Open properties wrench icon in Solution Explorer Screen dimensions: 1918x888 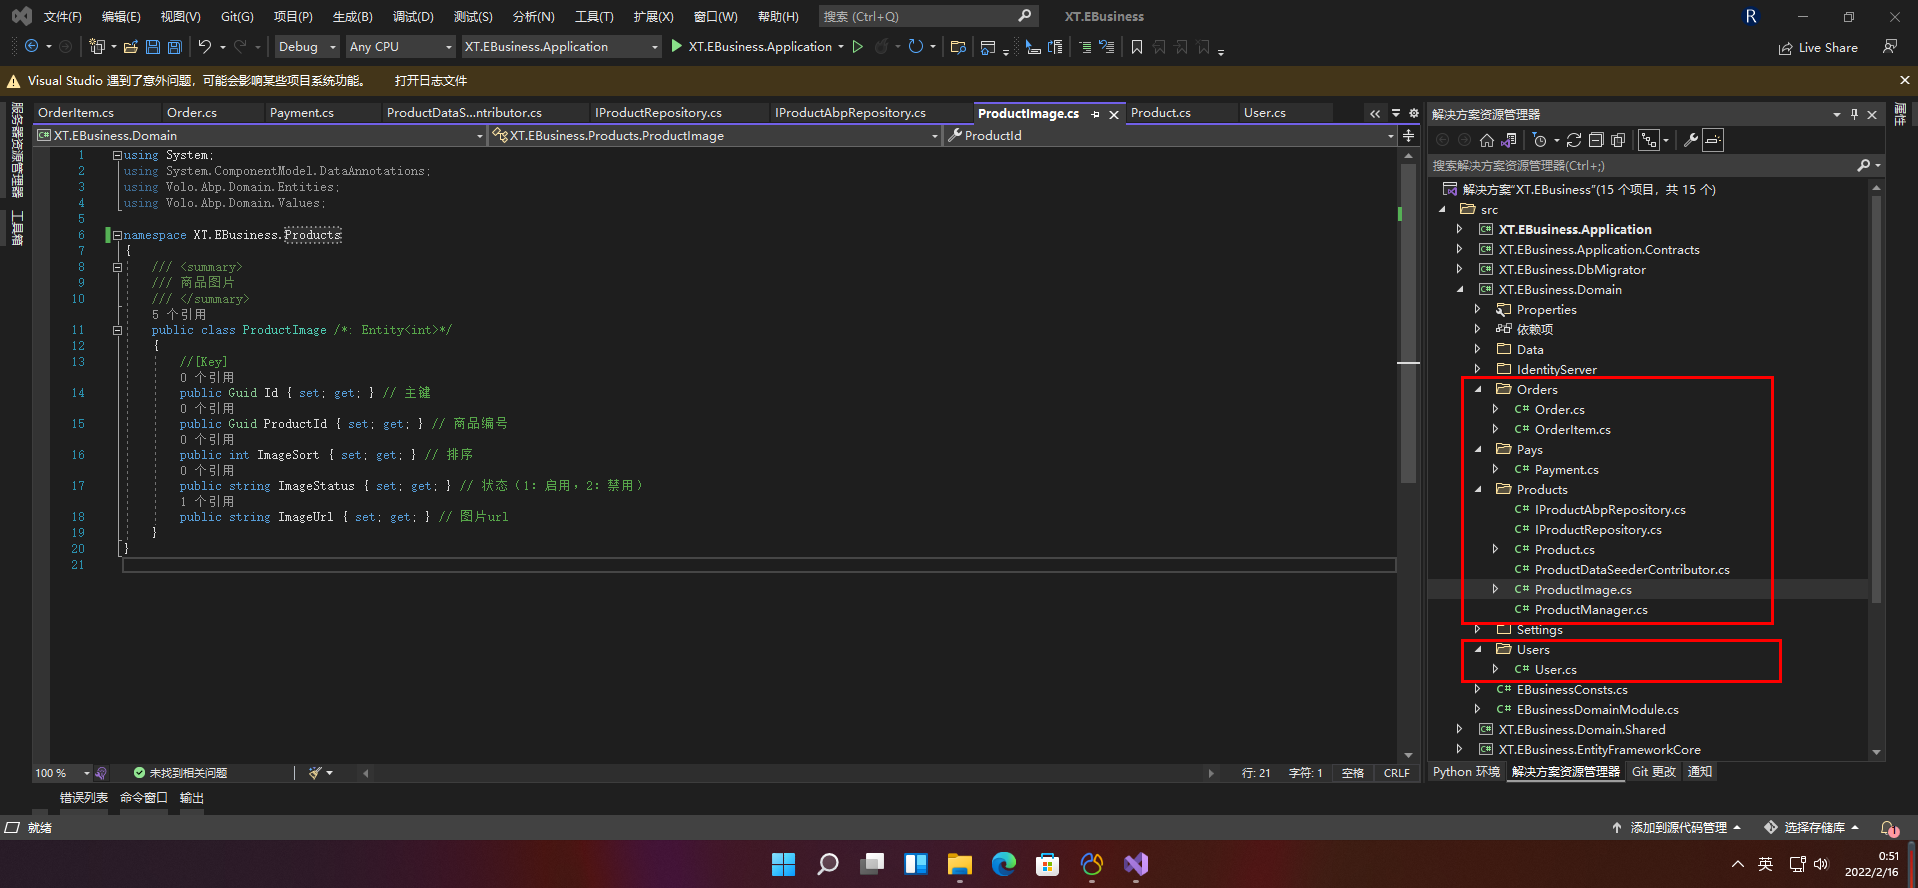(1691, 140)
